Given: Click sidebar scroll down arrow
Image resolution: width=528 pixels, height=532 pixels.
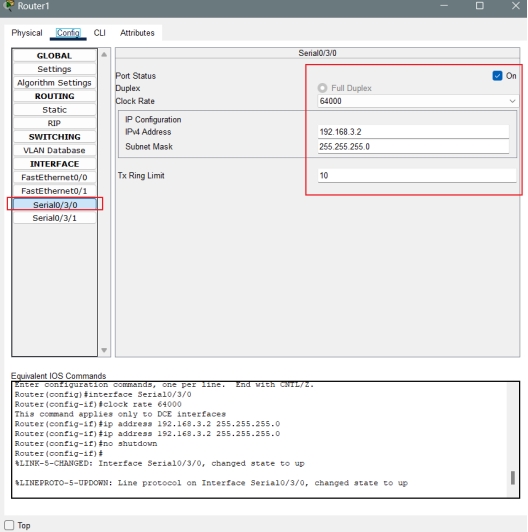Looking at the screenshot, I should [104, 350].
